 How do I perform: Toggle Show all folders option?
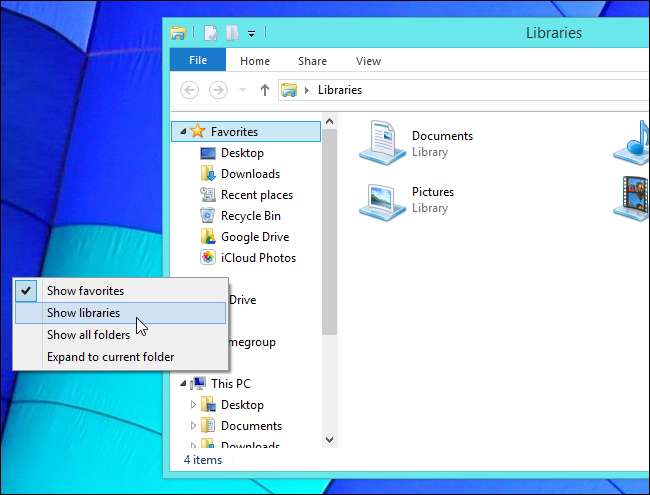(88, 335)
